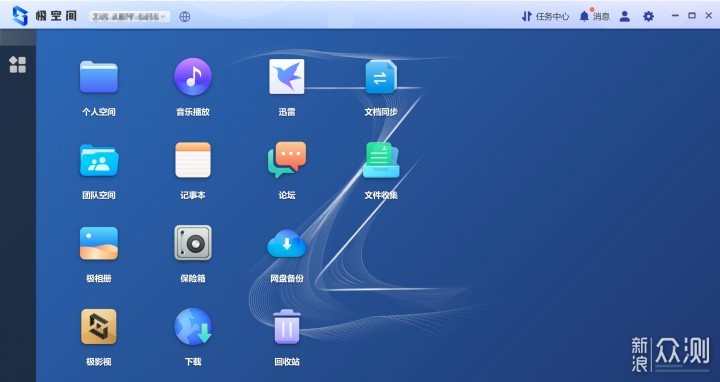Image resolution: width=720 pixels, height=382 pixels.
Task: Open the 保险箱 safe box
Action: (193, 243)
